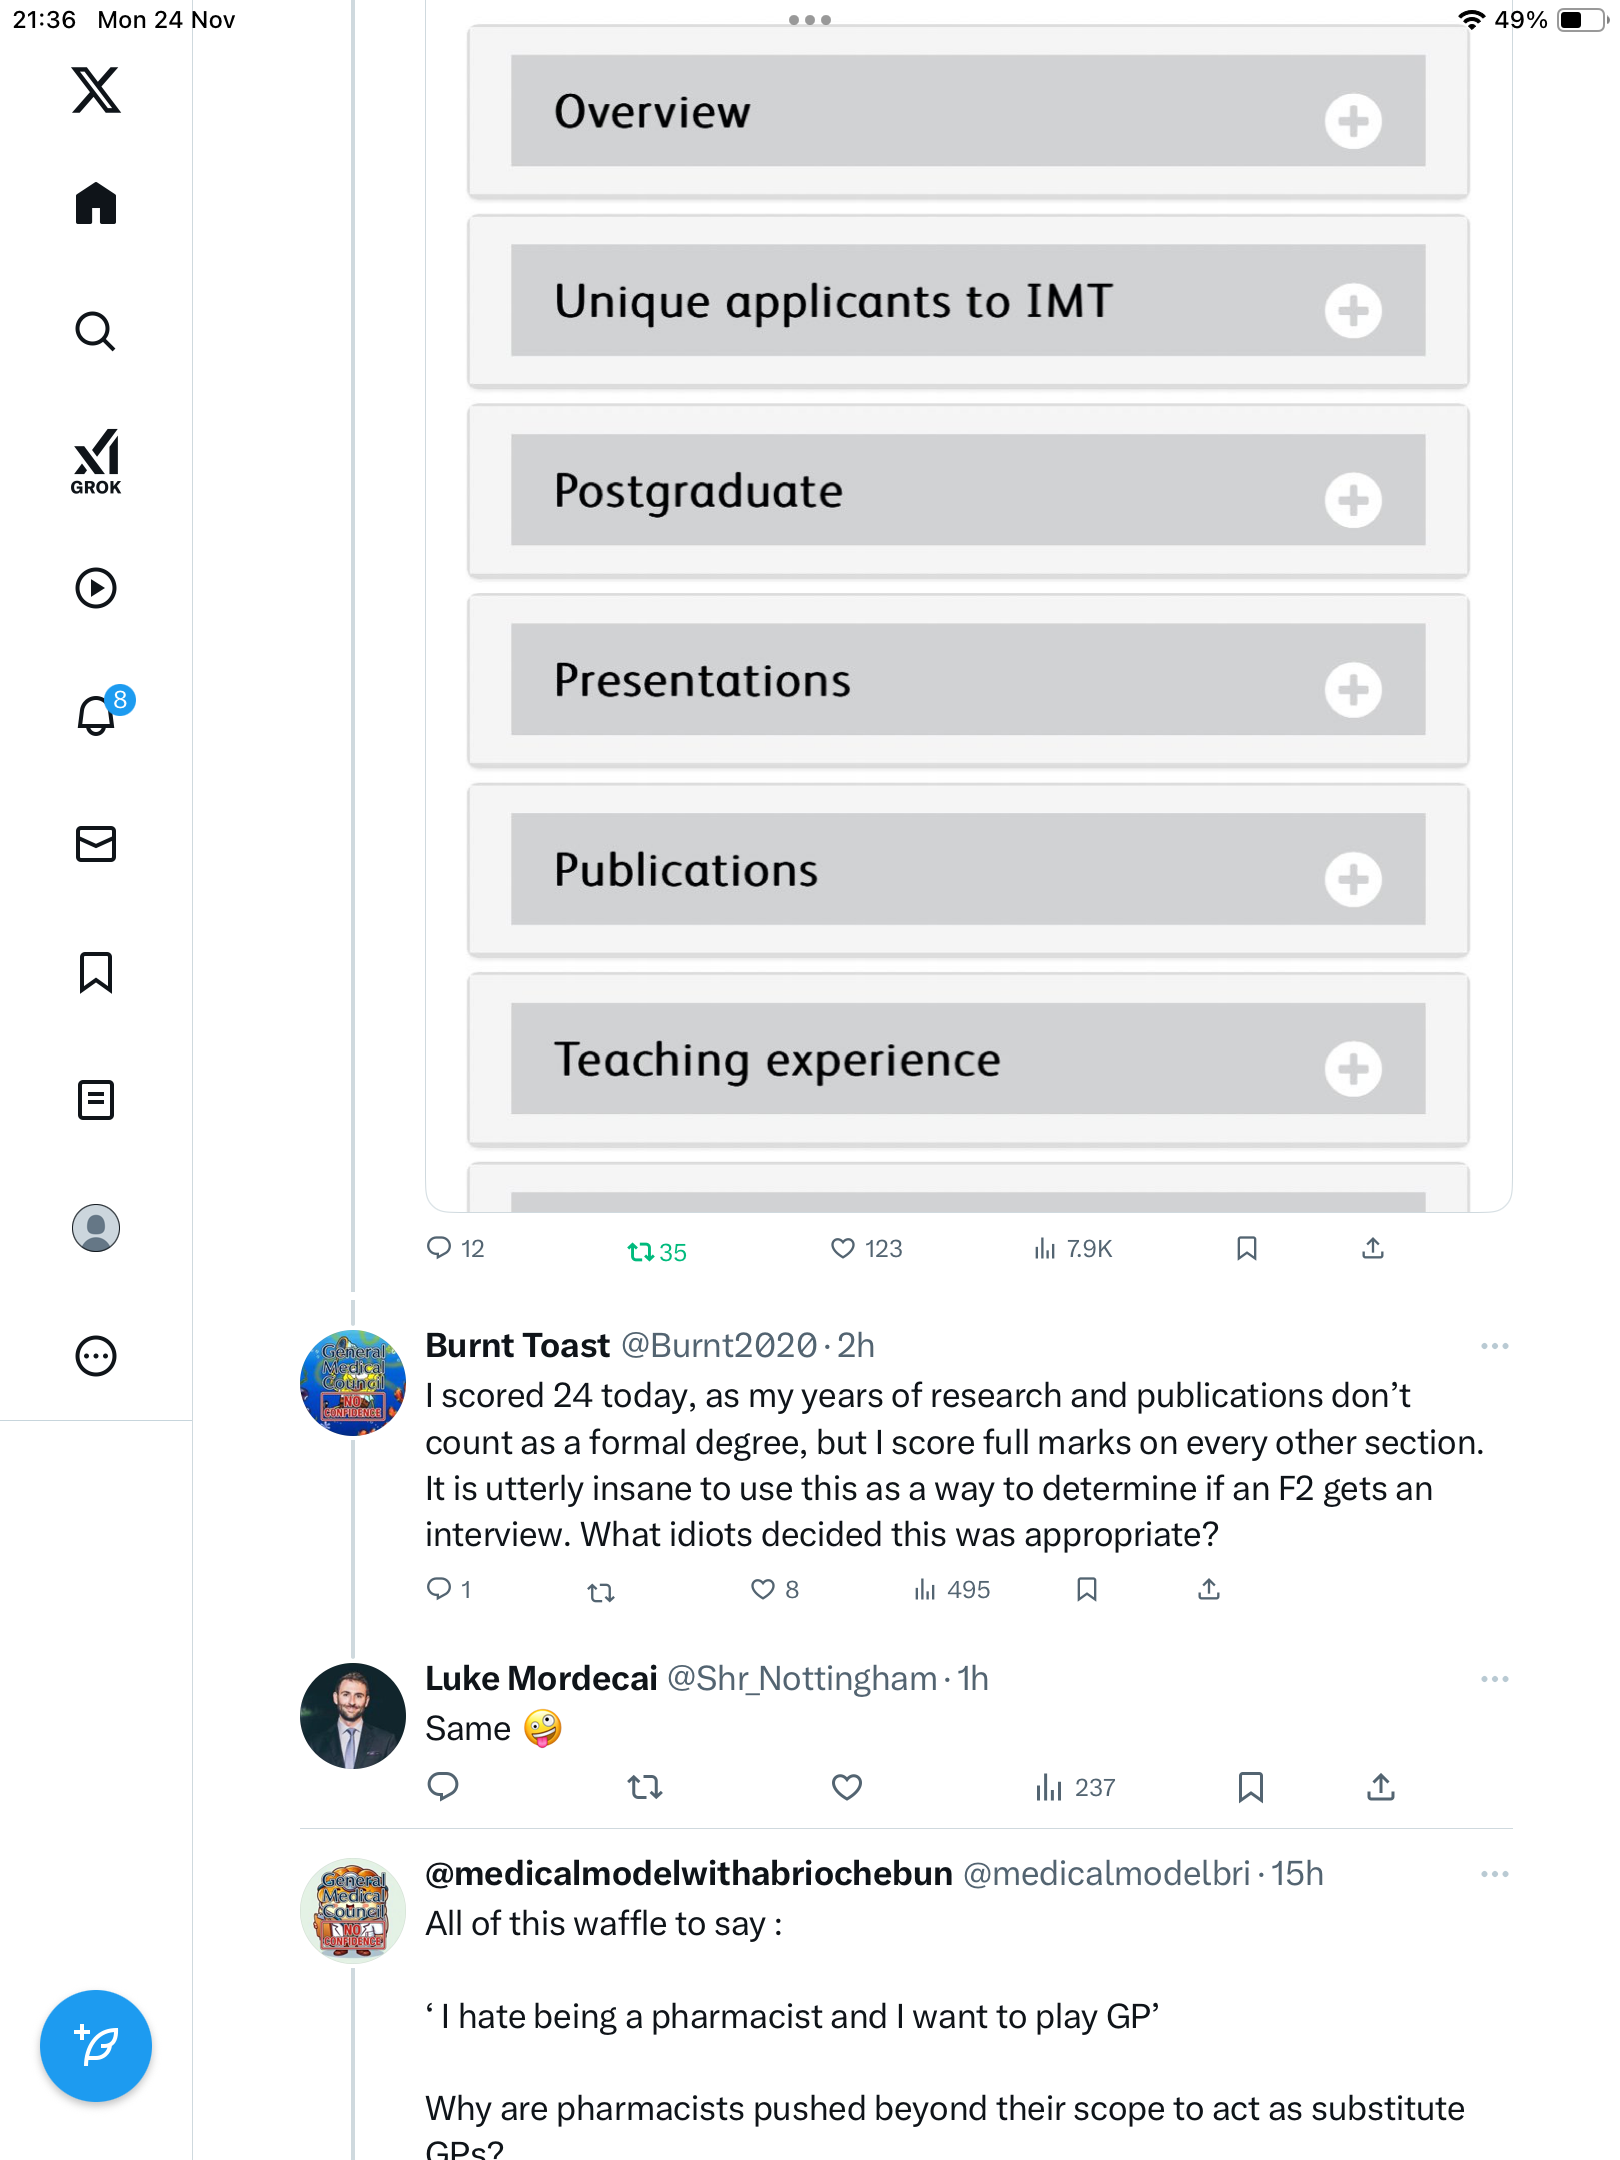Open the More options circle in sidebar
The width and height of the screenshot is (1620, 2160).
coord(96,1356)
